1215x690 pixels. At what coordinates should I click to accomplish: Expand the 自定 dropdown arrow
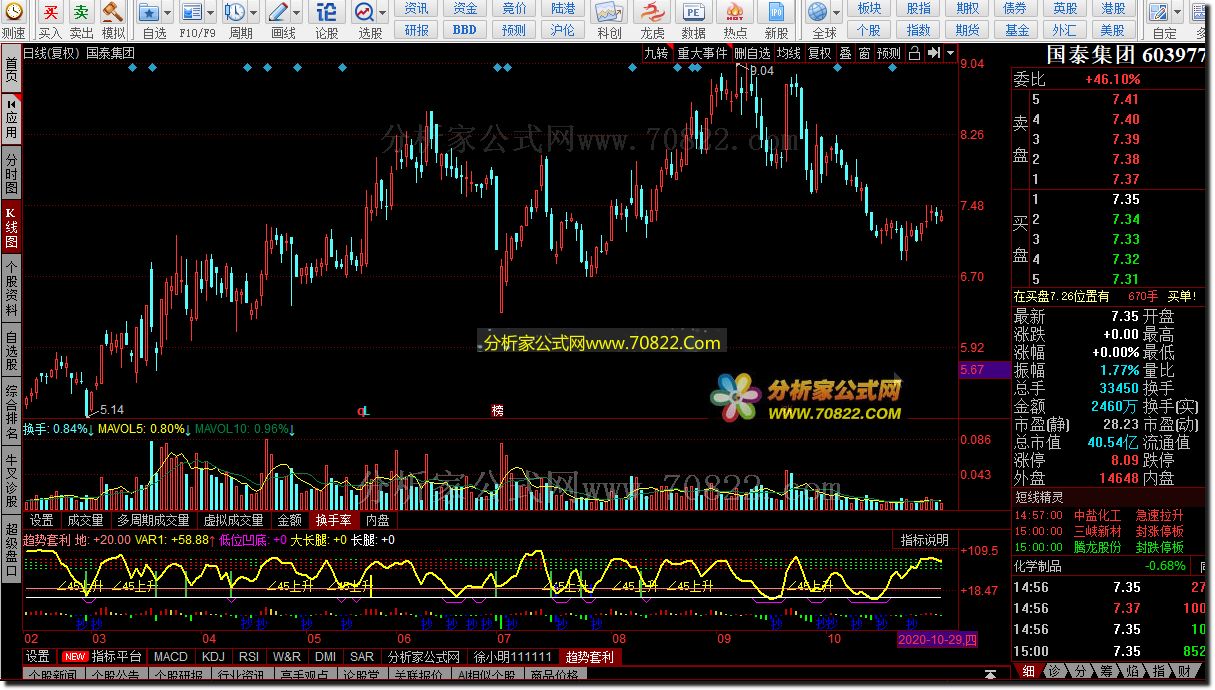pos(1179,13)
